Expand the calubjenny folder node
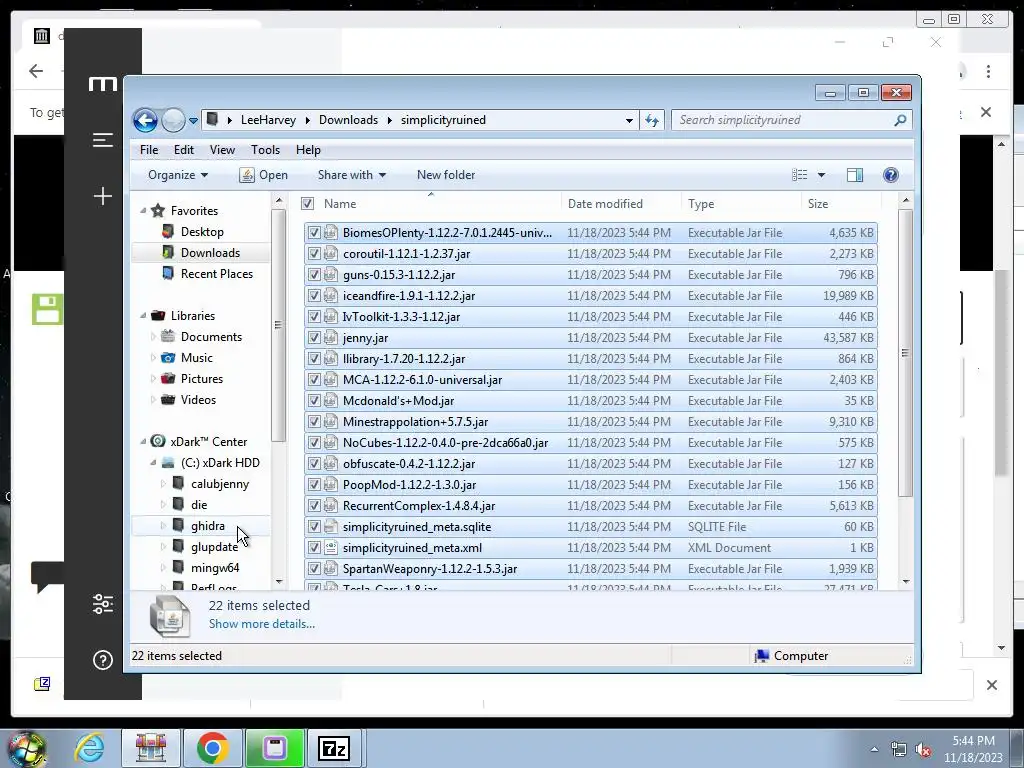1024x768 pixels. (x=163, y=484)
